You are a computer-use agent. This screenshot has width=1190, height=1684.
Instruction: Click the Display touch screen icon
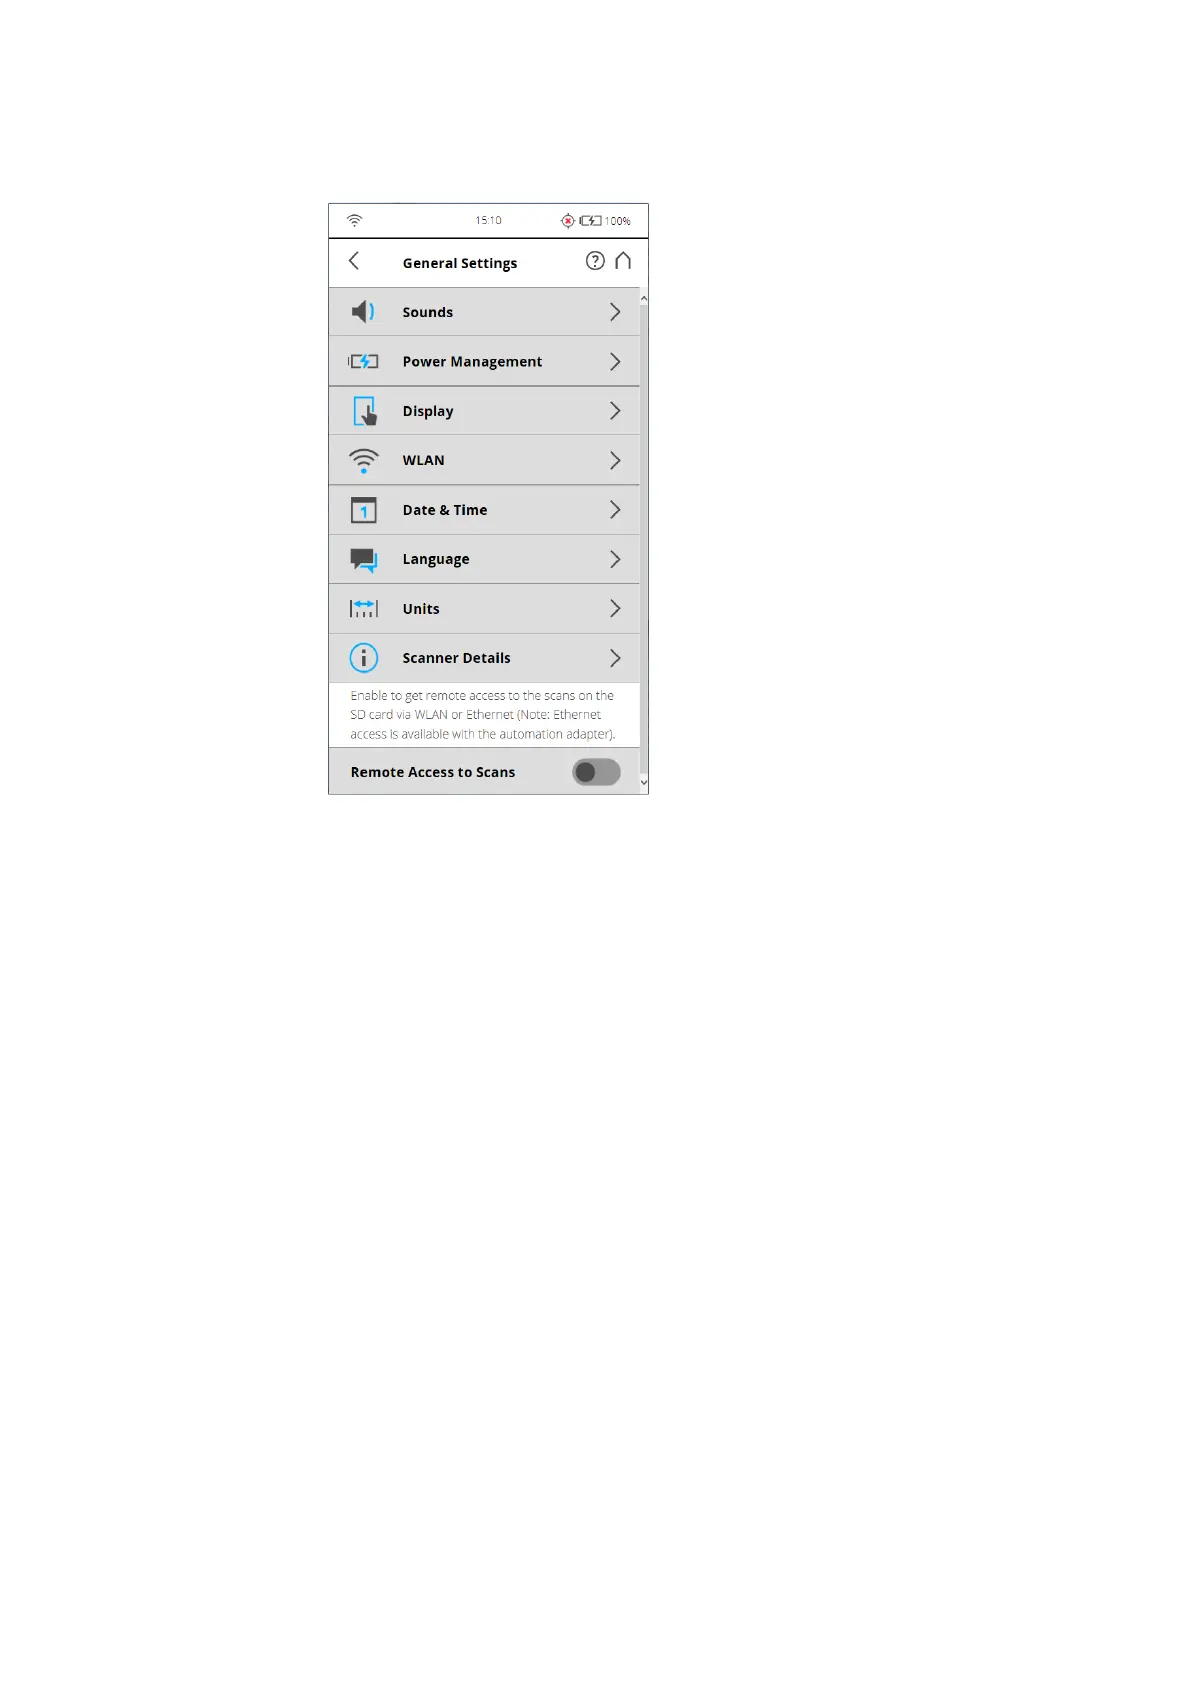pos(365,411)
